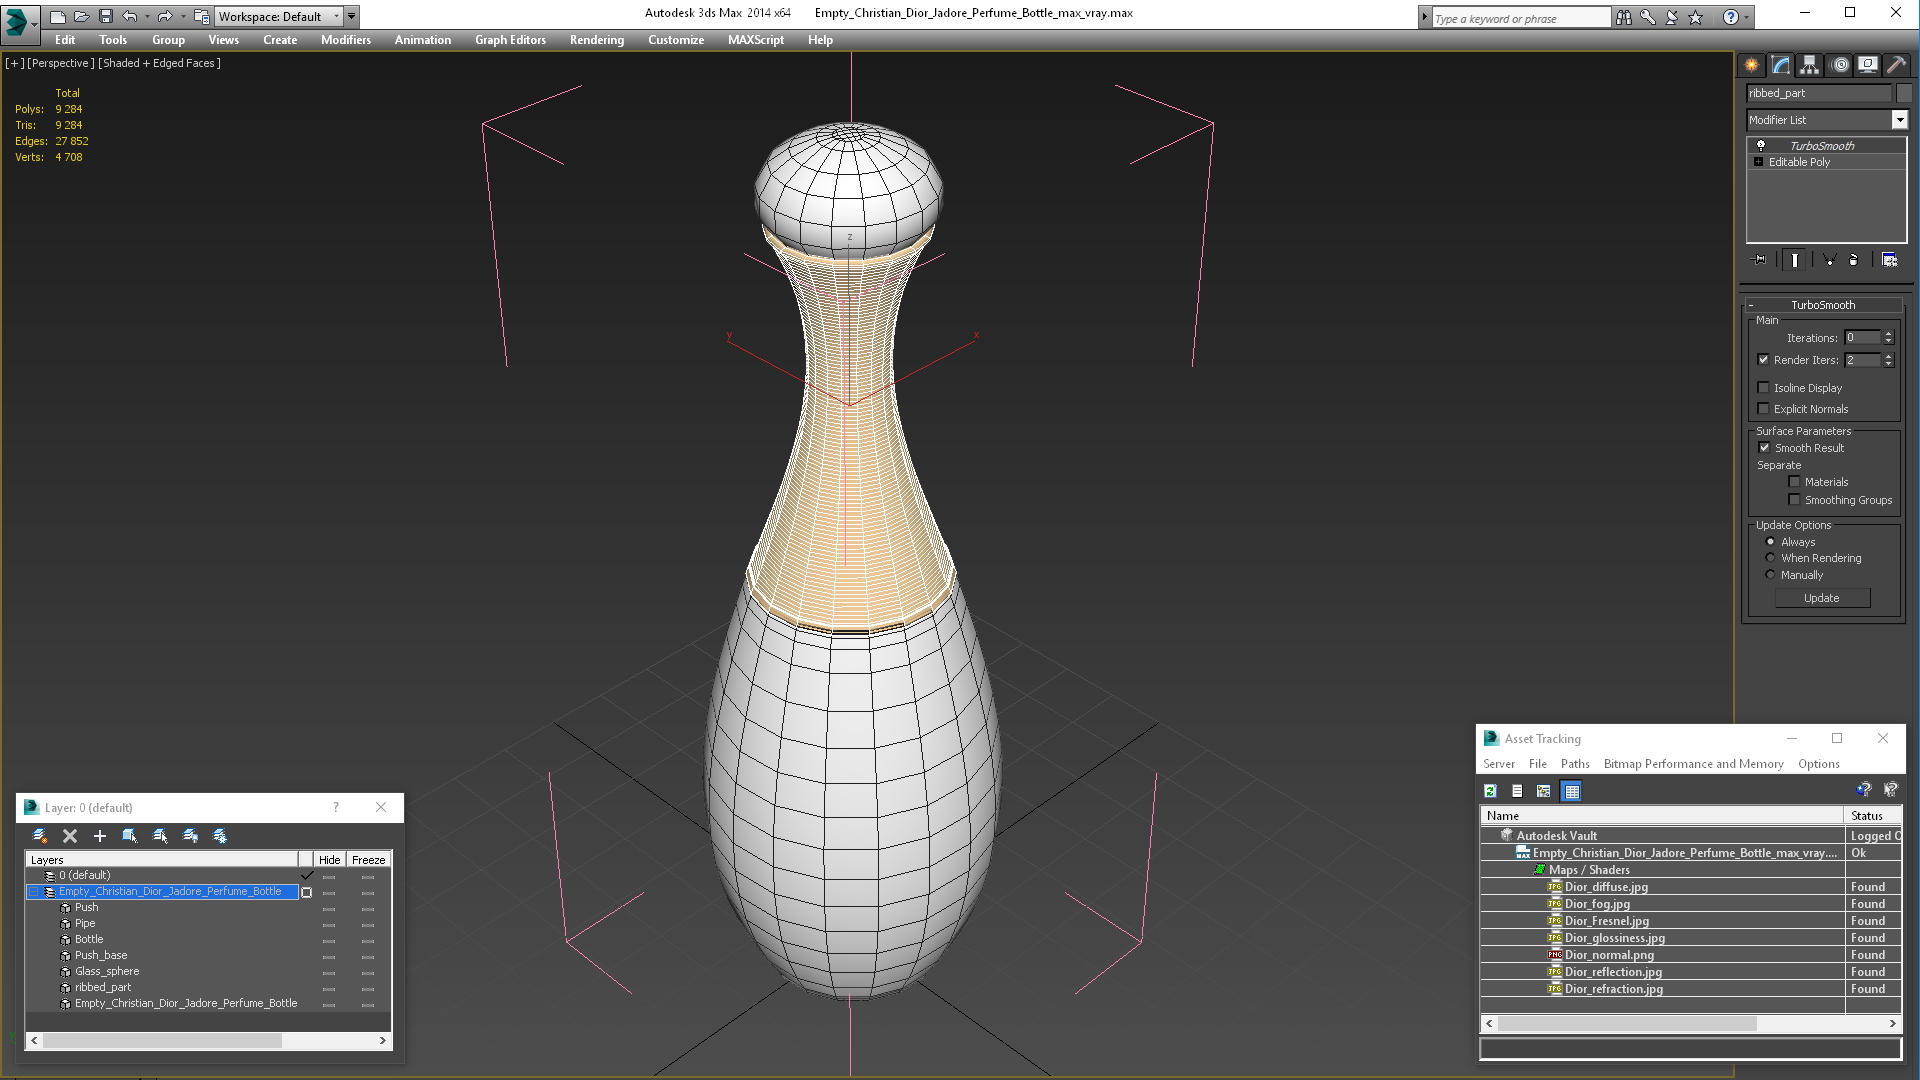
Task: Click the Asset Tracking horizontal scrollbar
Action: point(1690,1024)
